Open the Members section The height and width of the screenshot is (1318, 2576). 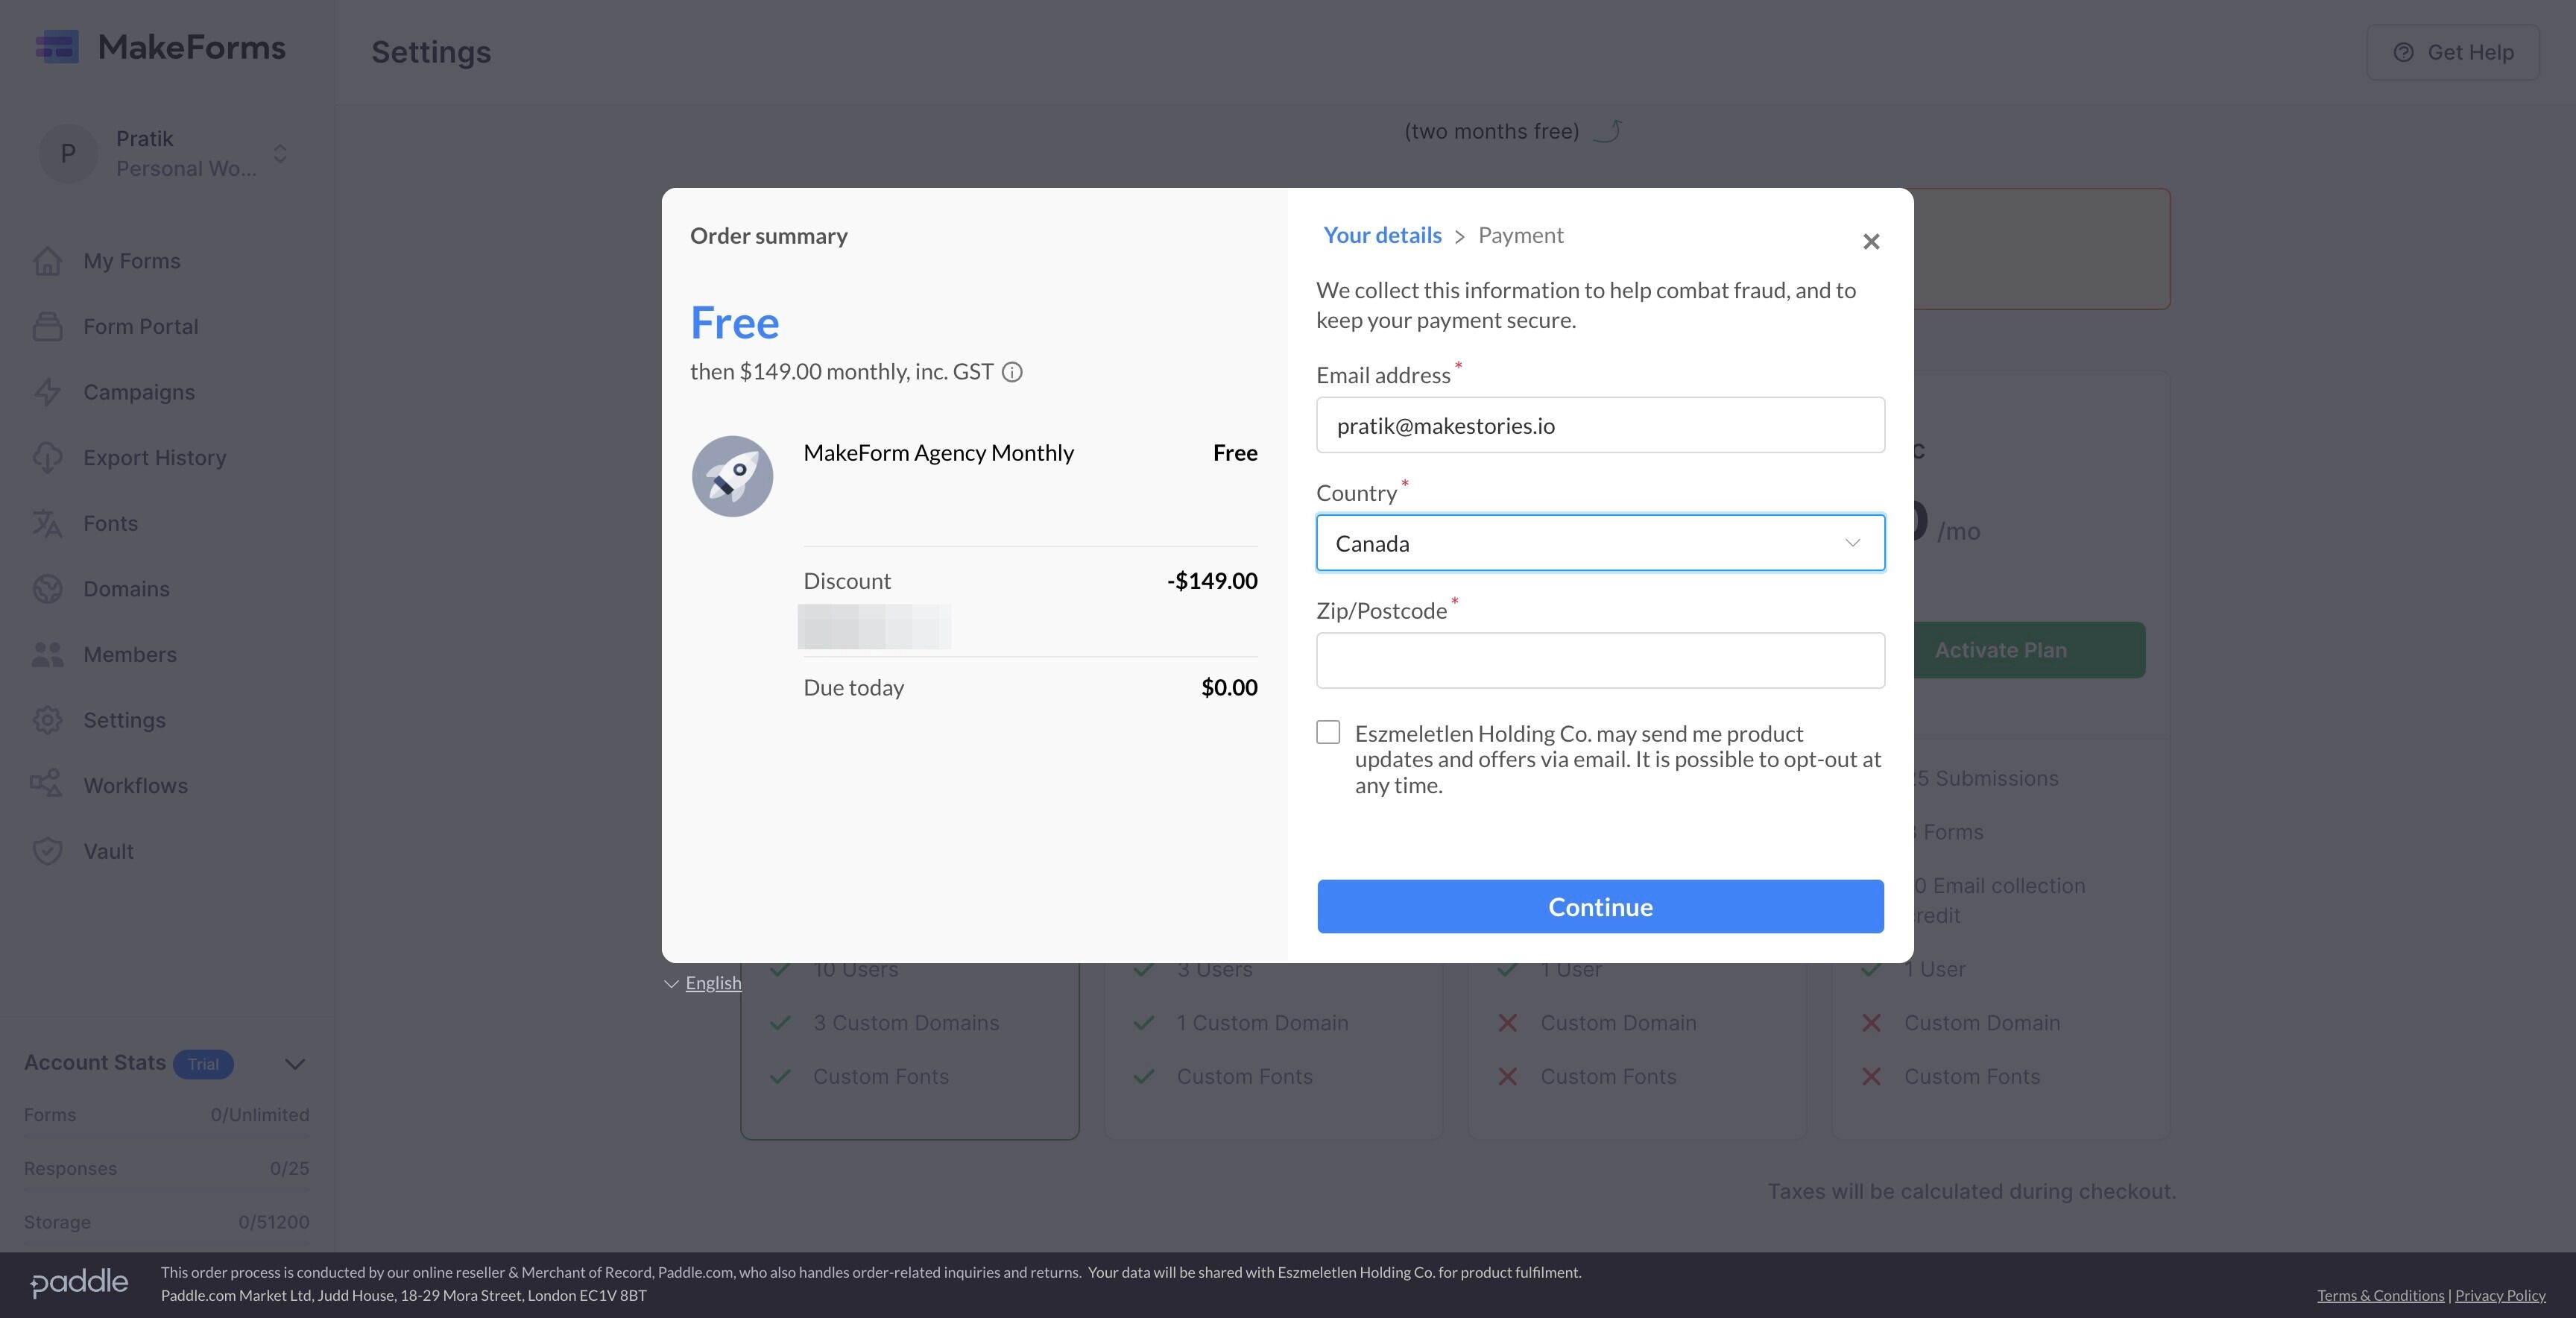coord(130,654)
